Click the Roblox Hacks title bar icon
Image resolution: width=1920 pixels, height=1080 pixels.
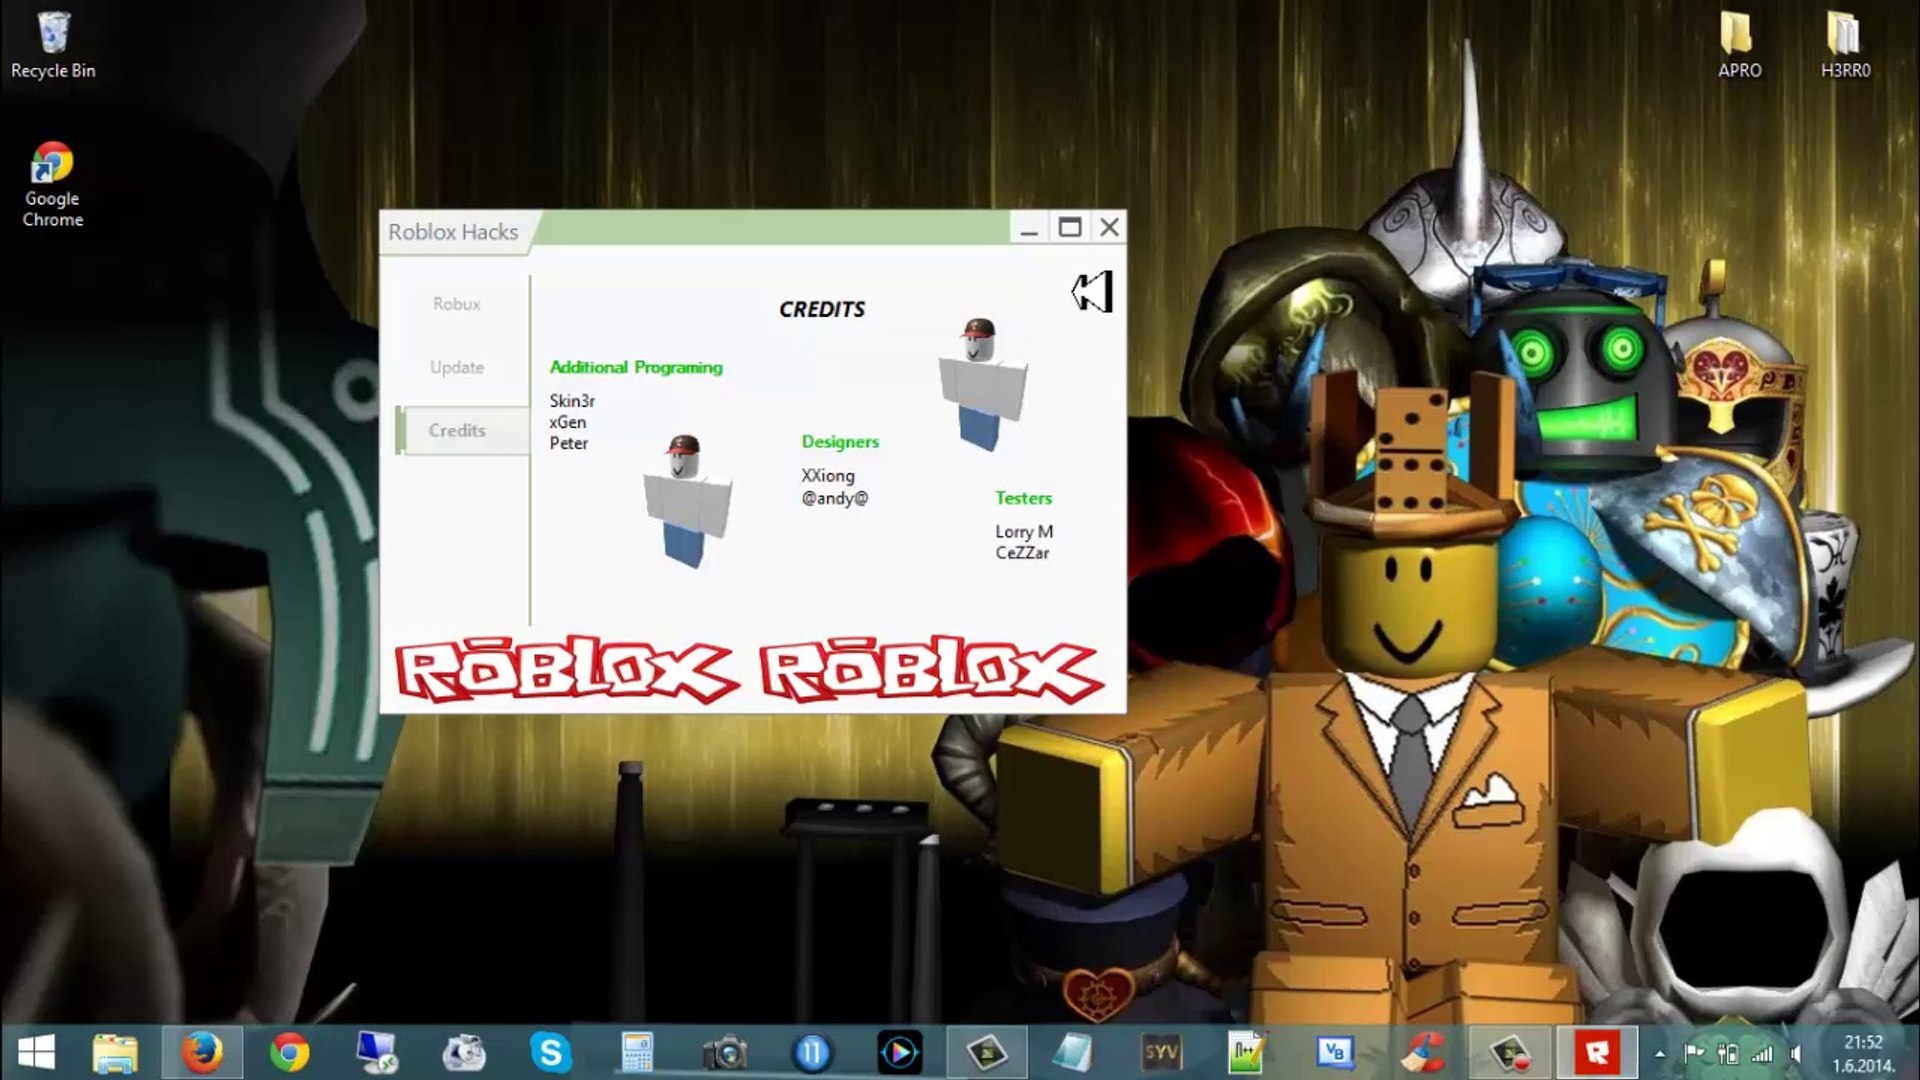point(389,231)
